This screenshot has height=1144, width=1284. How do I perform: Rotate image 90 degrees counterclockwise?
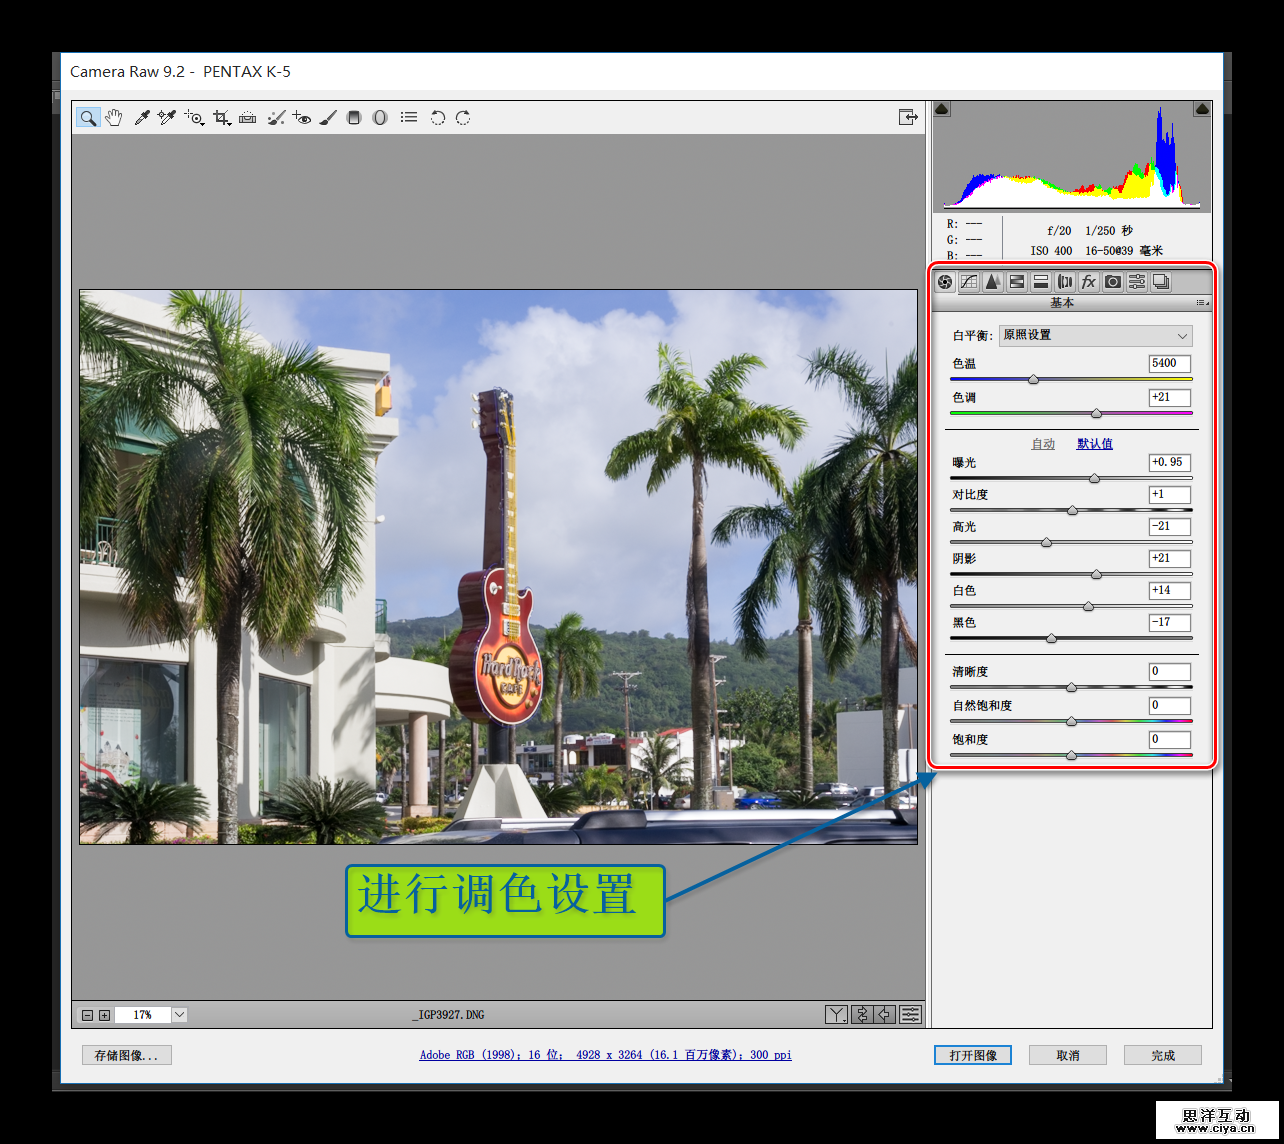tap(437, 118)
